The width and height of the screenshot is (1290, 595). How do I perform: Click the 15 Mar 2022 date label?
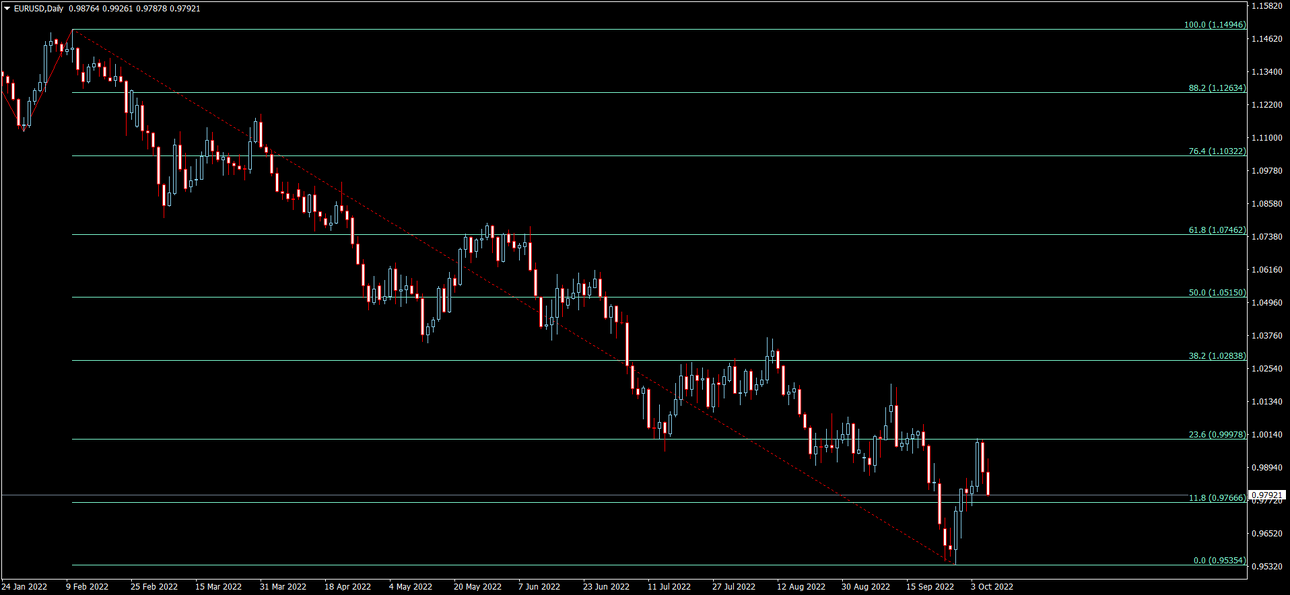coord(218,587)
